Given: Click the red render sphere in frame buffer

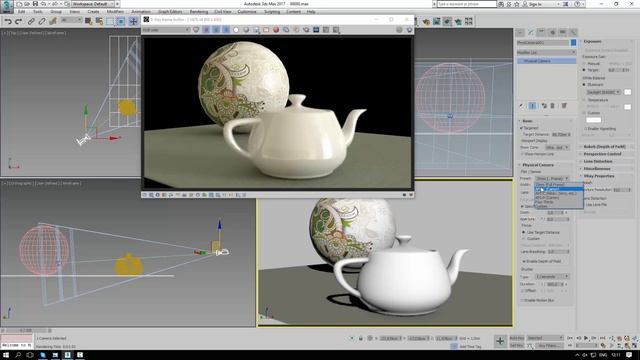Looking at the screenshot, I should (276, 30).
